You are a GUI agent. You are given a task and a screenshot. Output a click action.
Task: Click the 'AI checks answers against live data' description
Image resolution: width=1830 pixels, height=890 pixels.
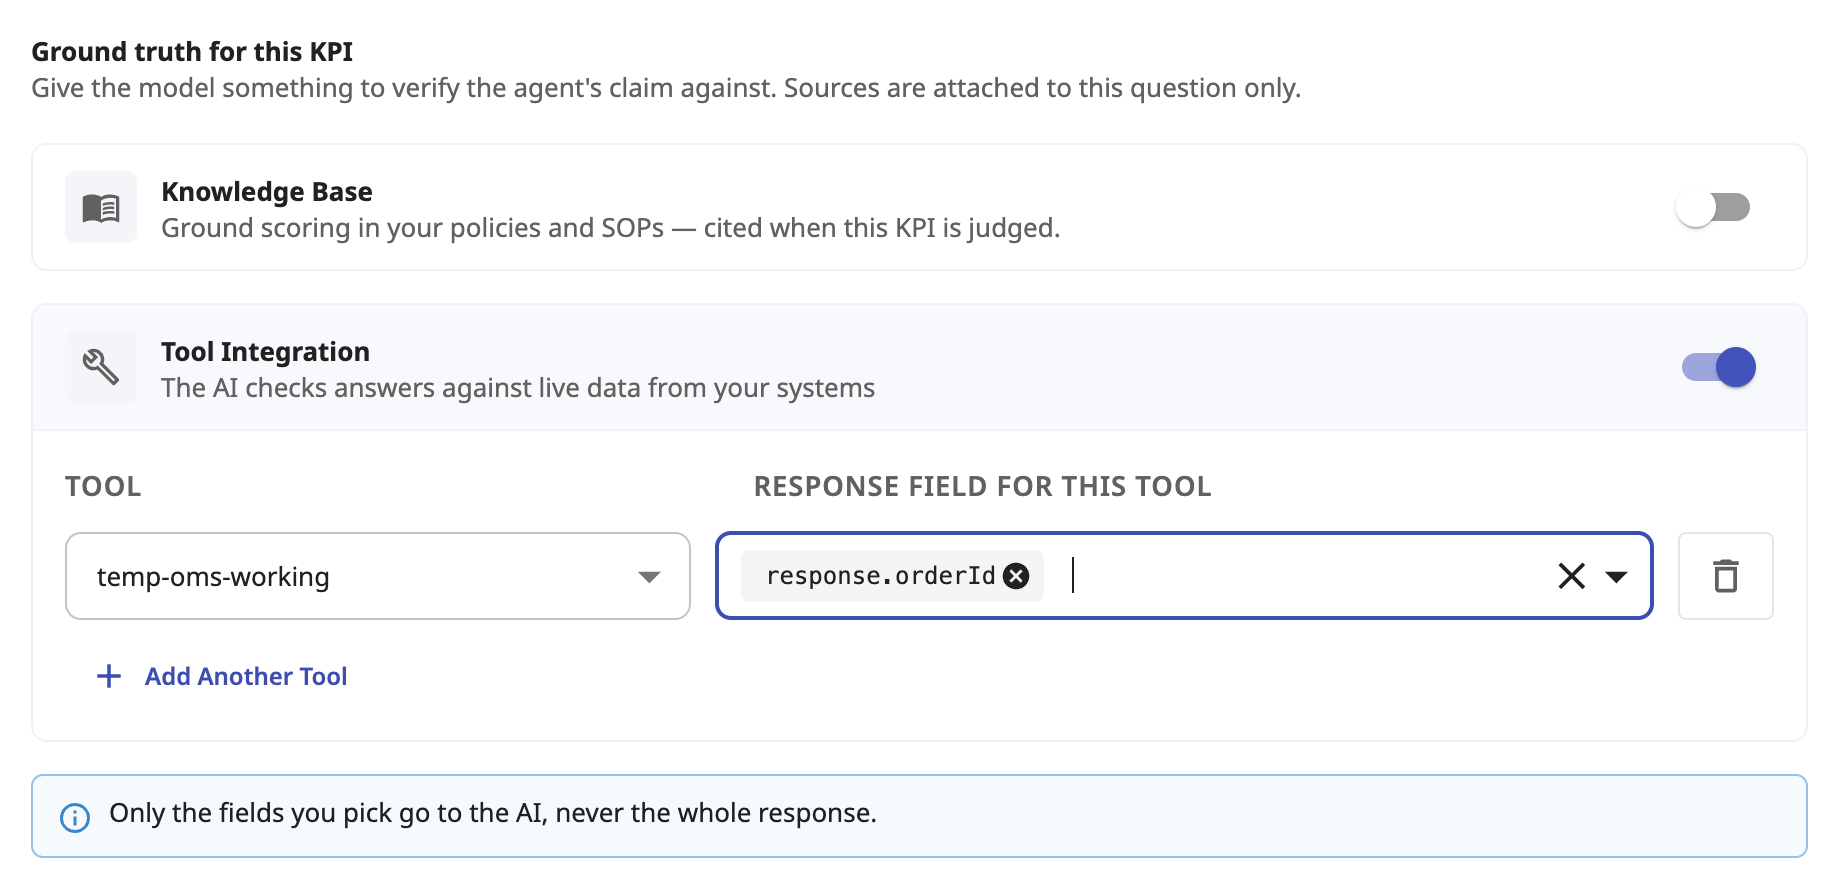pos(518,388)
